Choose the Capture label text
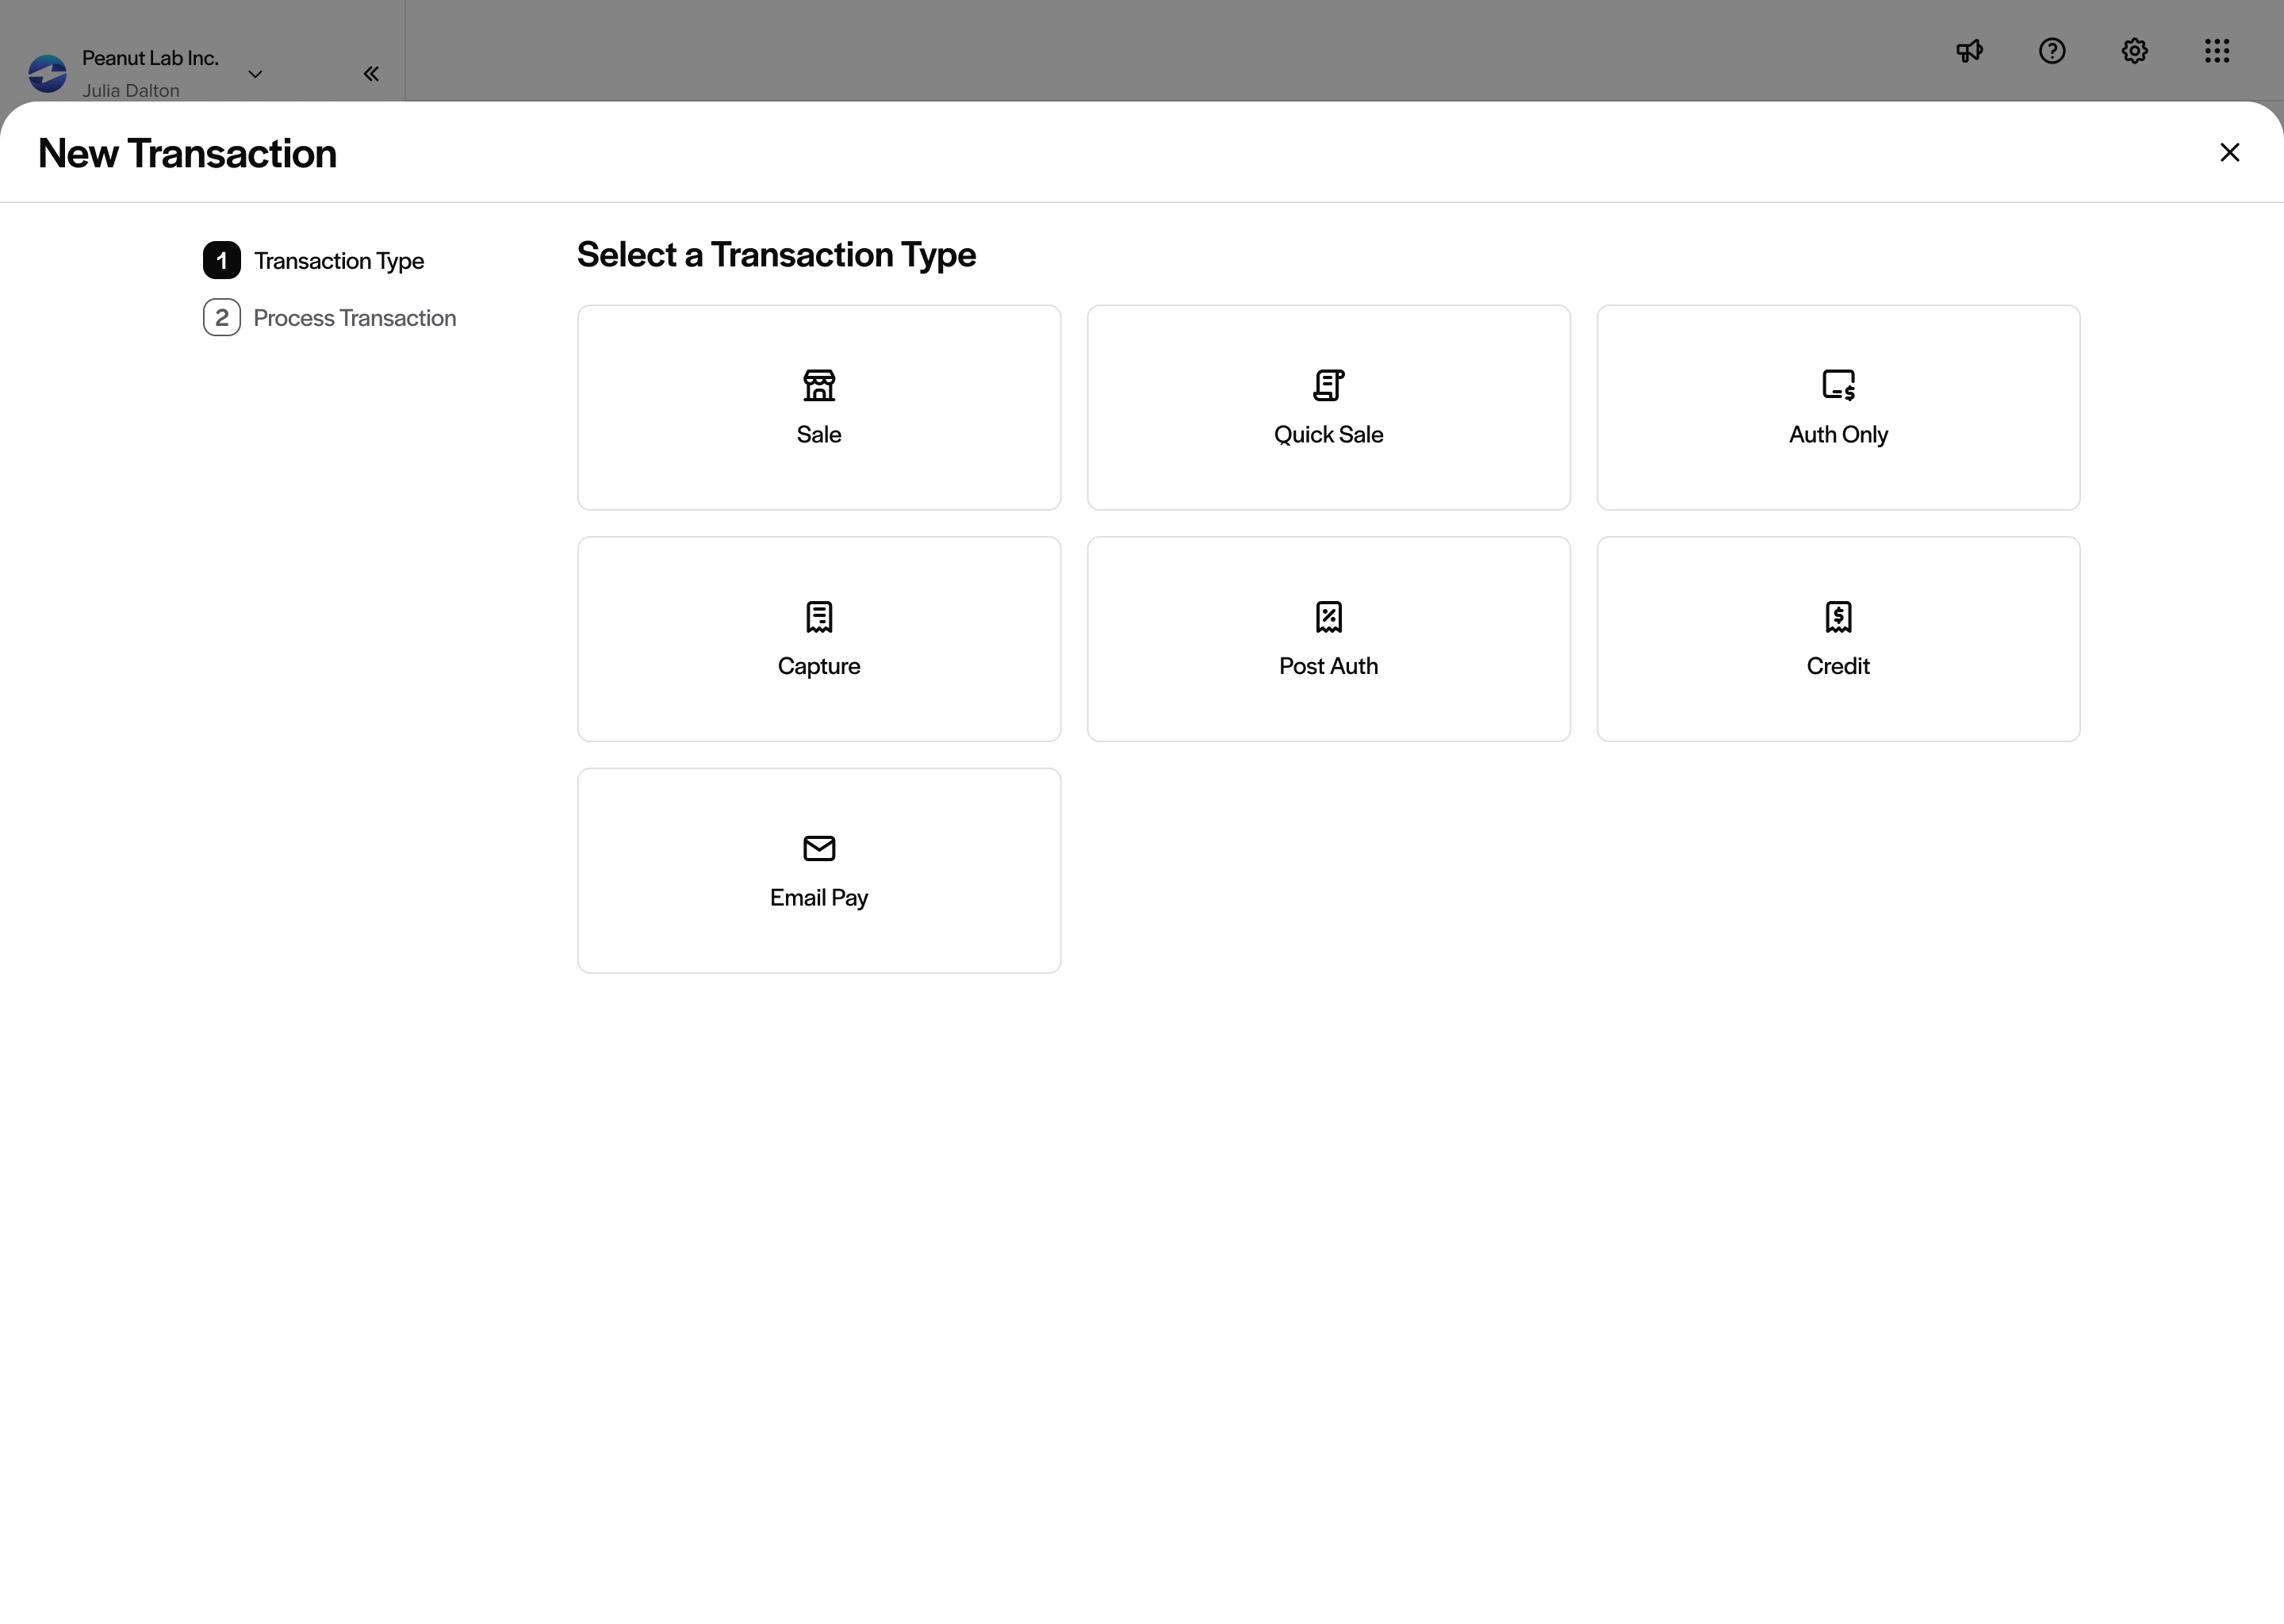Viewport: 2284px width, 1624px height. [819, 667]
